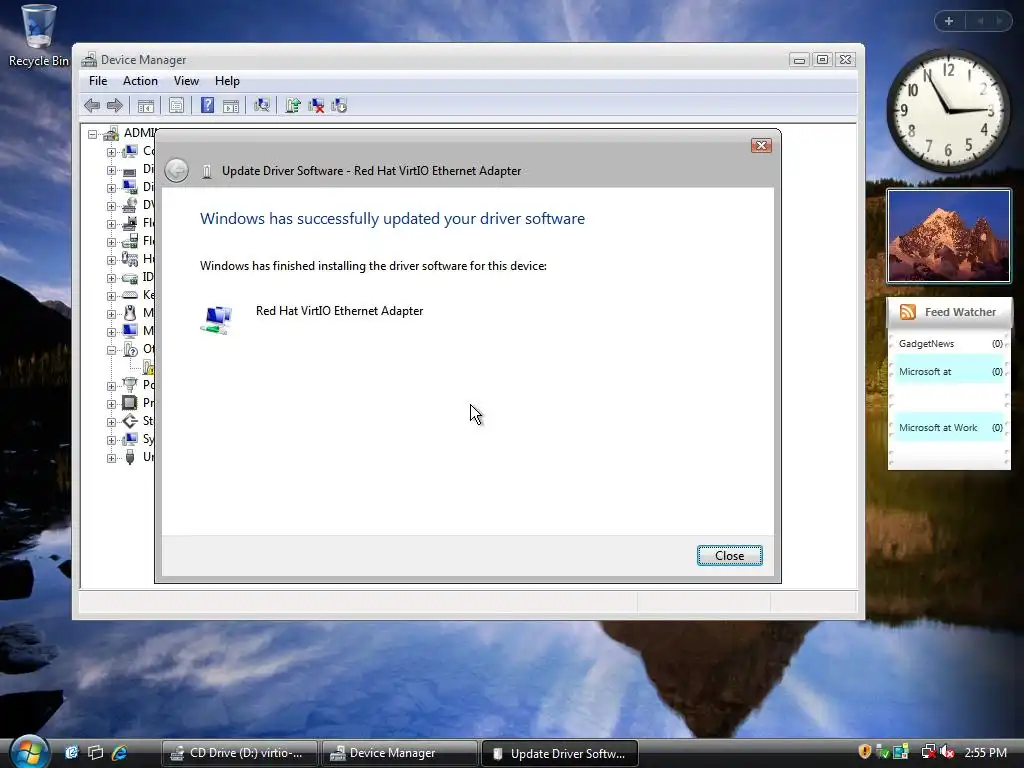The height and width of the screenshot is (768, 1024).
Task: Open the Microsoft at Work feed entry
Action: click(950, 428)
